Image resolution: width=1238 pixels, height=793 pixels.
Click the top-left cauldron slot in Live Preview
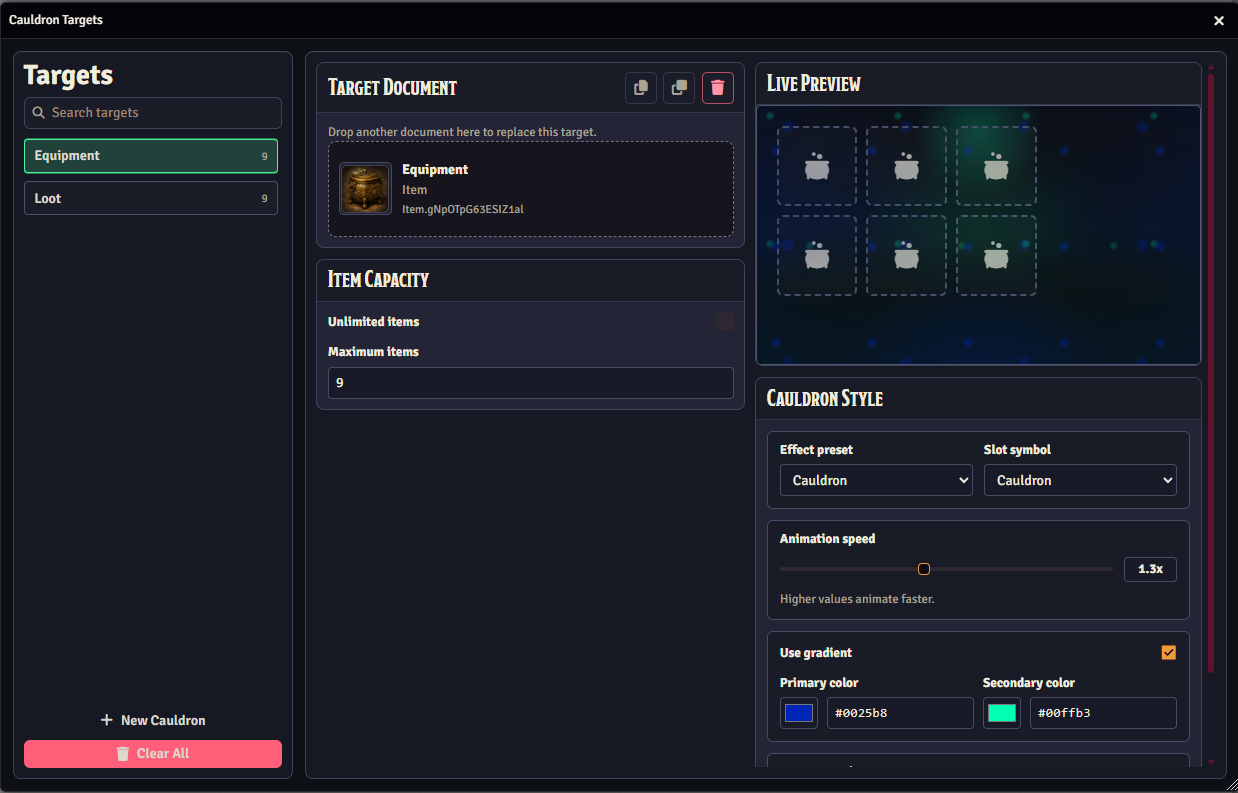point(817,166)
